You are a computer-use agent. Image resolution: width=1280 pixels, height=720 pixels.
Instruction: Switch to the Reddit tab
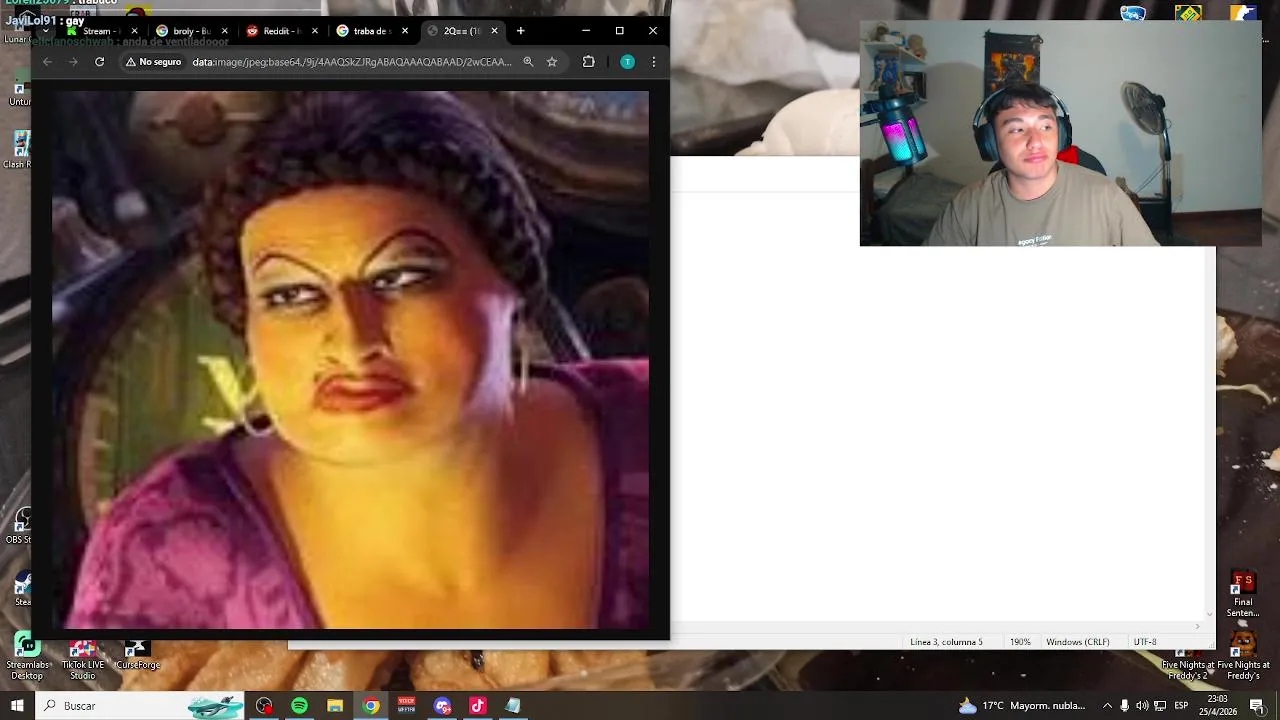click(280, 31)
